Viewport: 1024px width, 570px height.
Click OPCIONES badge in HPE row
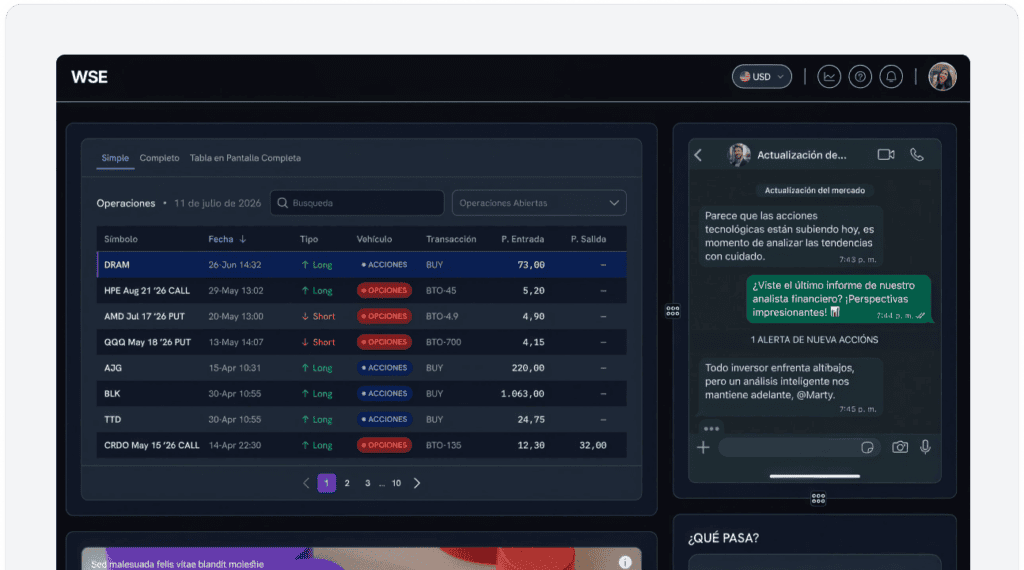click(x=384, y=291)
